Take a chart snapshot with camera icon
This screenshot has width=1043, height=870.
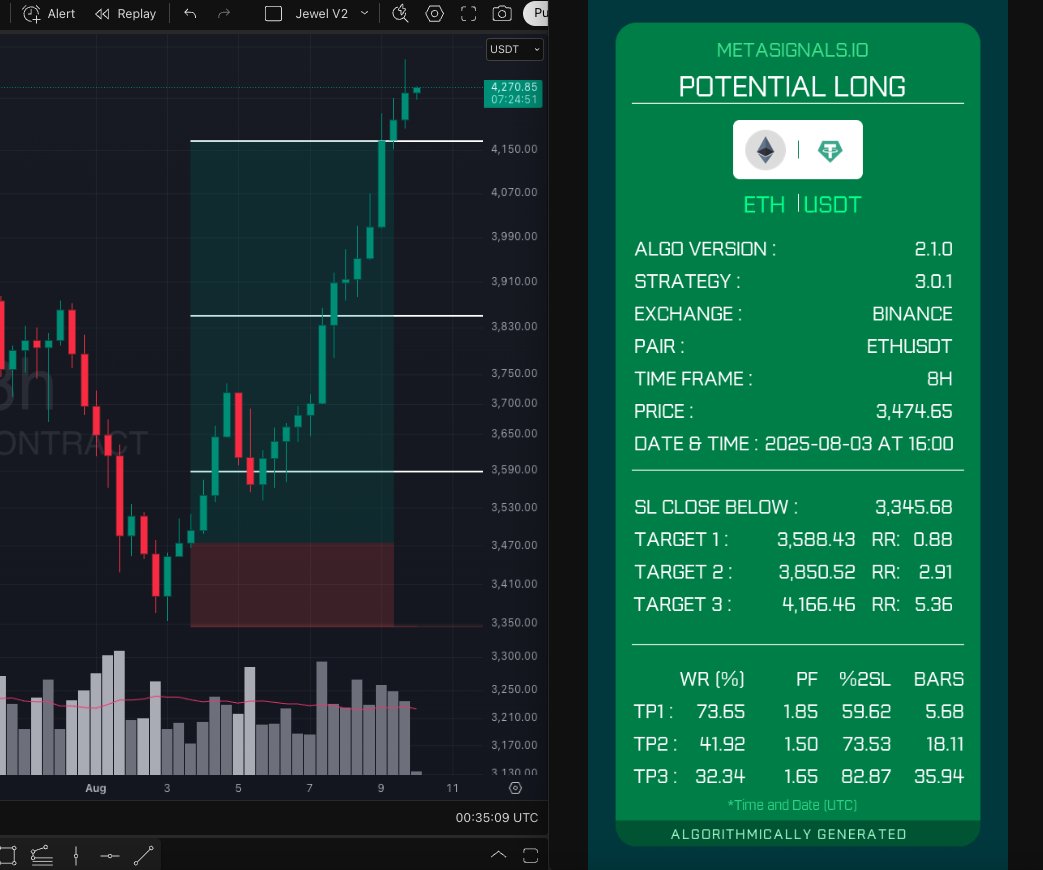coord(502,13)
